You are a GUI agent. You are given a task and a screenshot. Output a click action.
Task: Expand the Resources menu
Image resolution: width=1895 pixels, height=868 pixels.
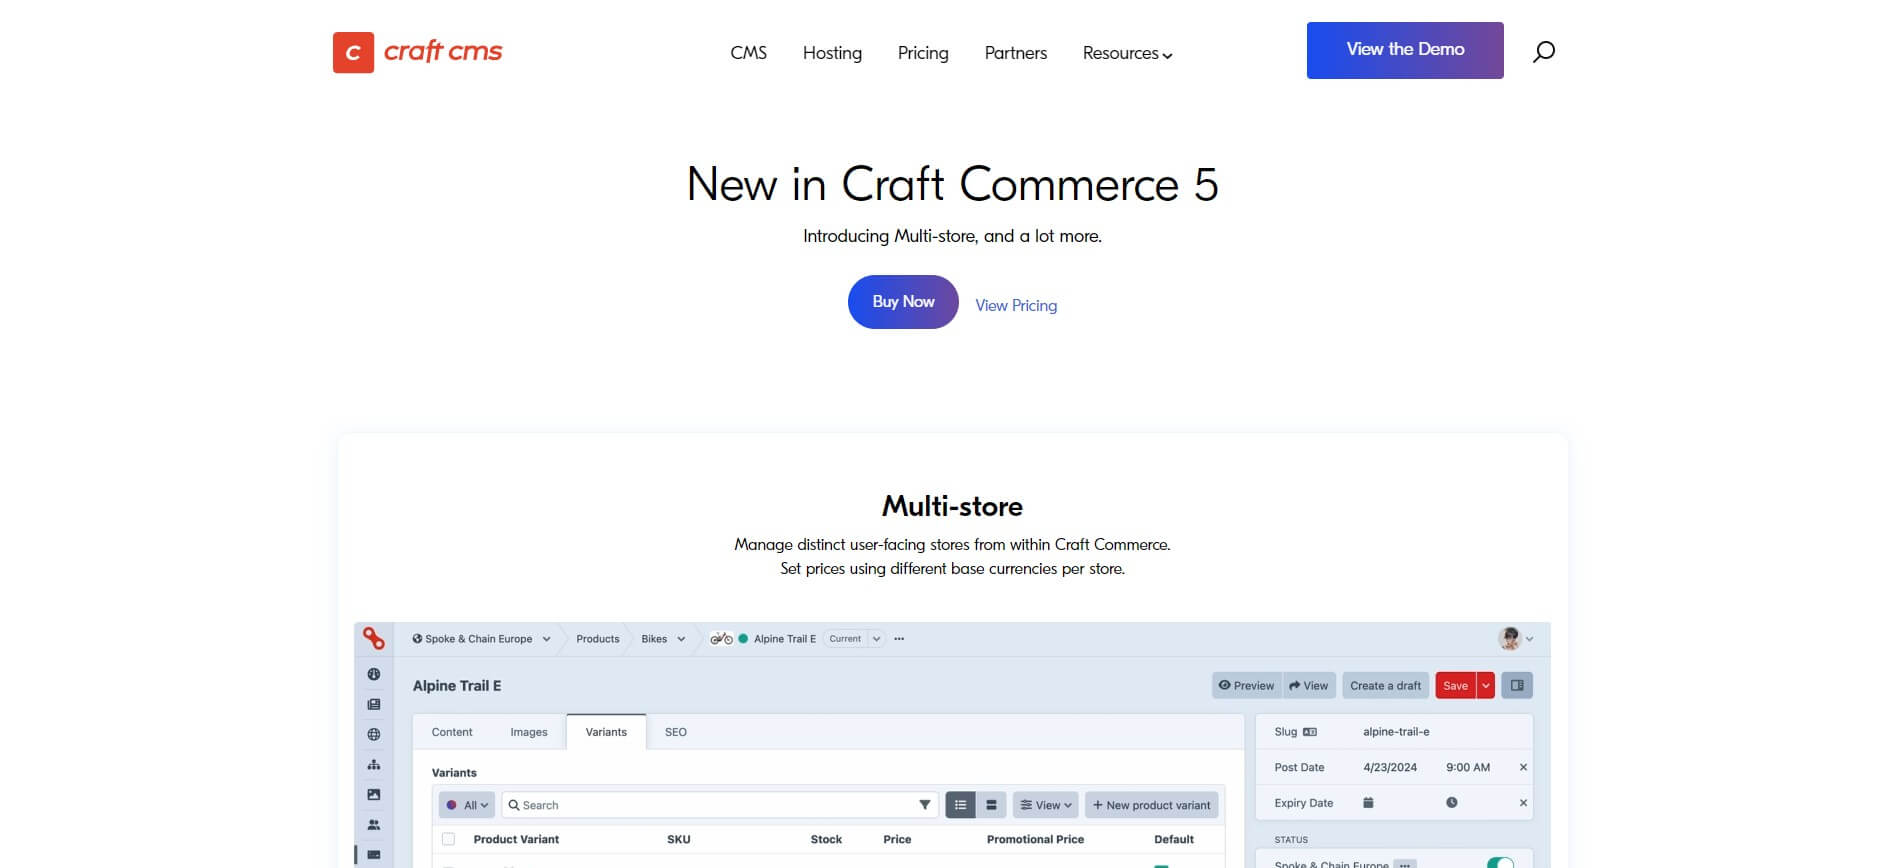coord(1127,53)
